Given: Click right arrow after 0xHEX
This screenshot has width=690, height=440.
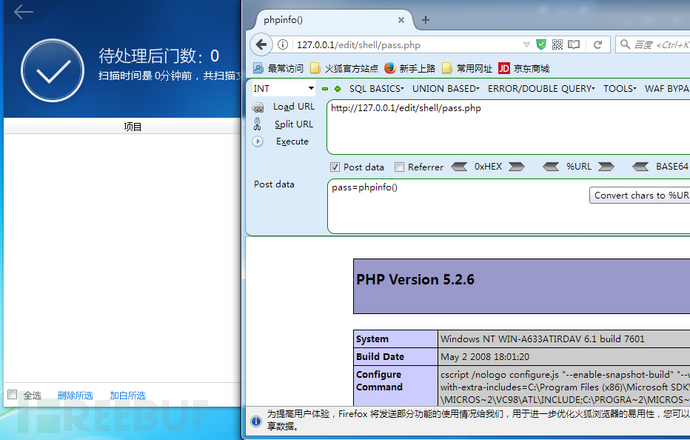Looking at the screenshot, I should click(x=516, y=167).
